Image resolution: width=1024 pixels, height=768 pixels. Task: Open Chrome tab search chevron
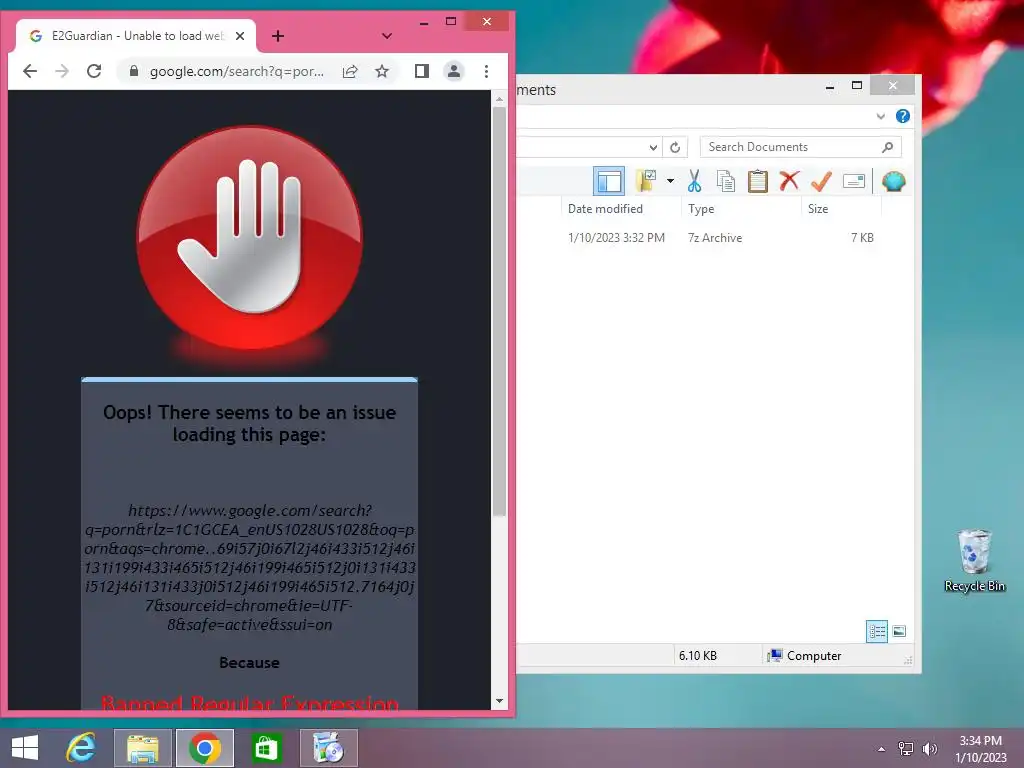pyautogui.click(x=387, y=36)
